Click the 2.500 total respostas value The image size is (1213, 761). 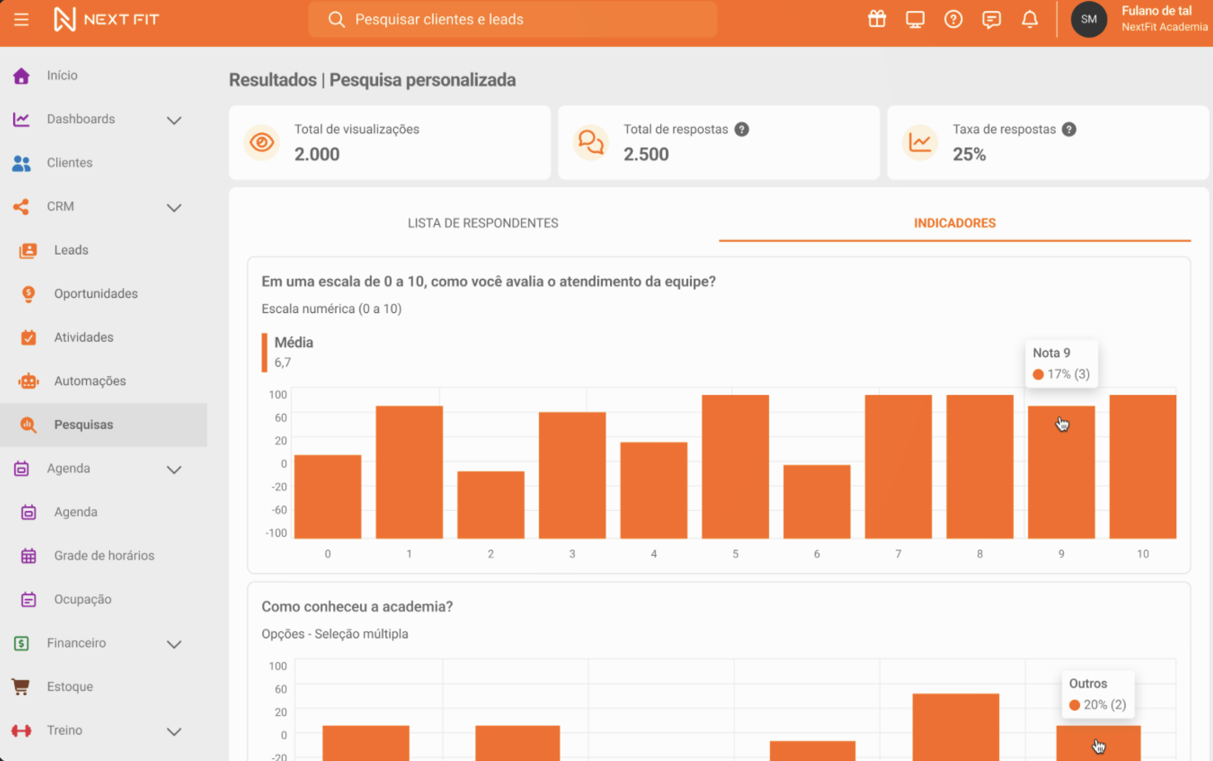coord(646,154)
